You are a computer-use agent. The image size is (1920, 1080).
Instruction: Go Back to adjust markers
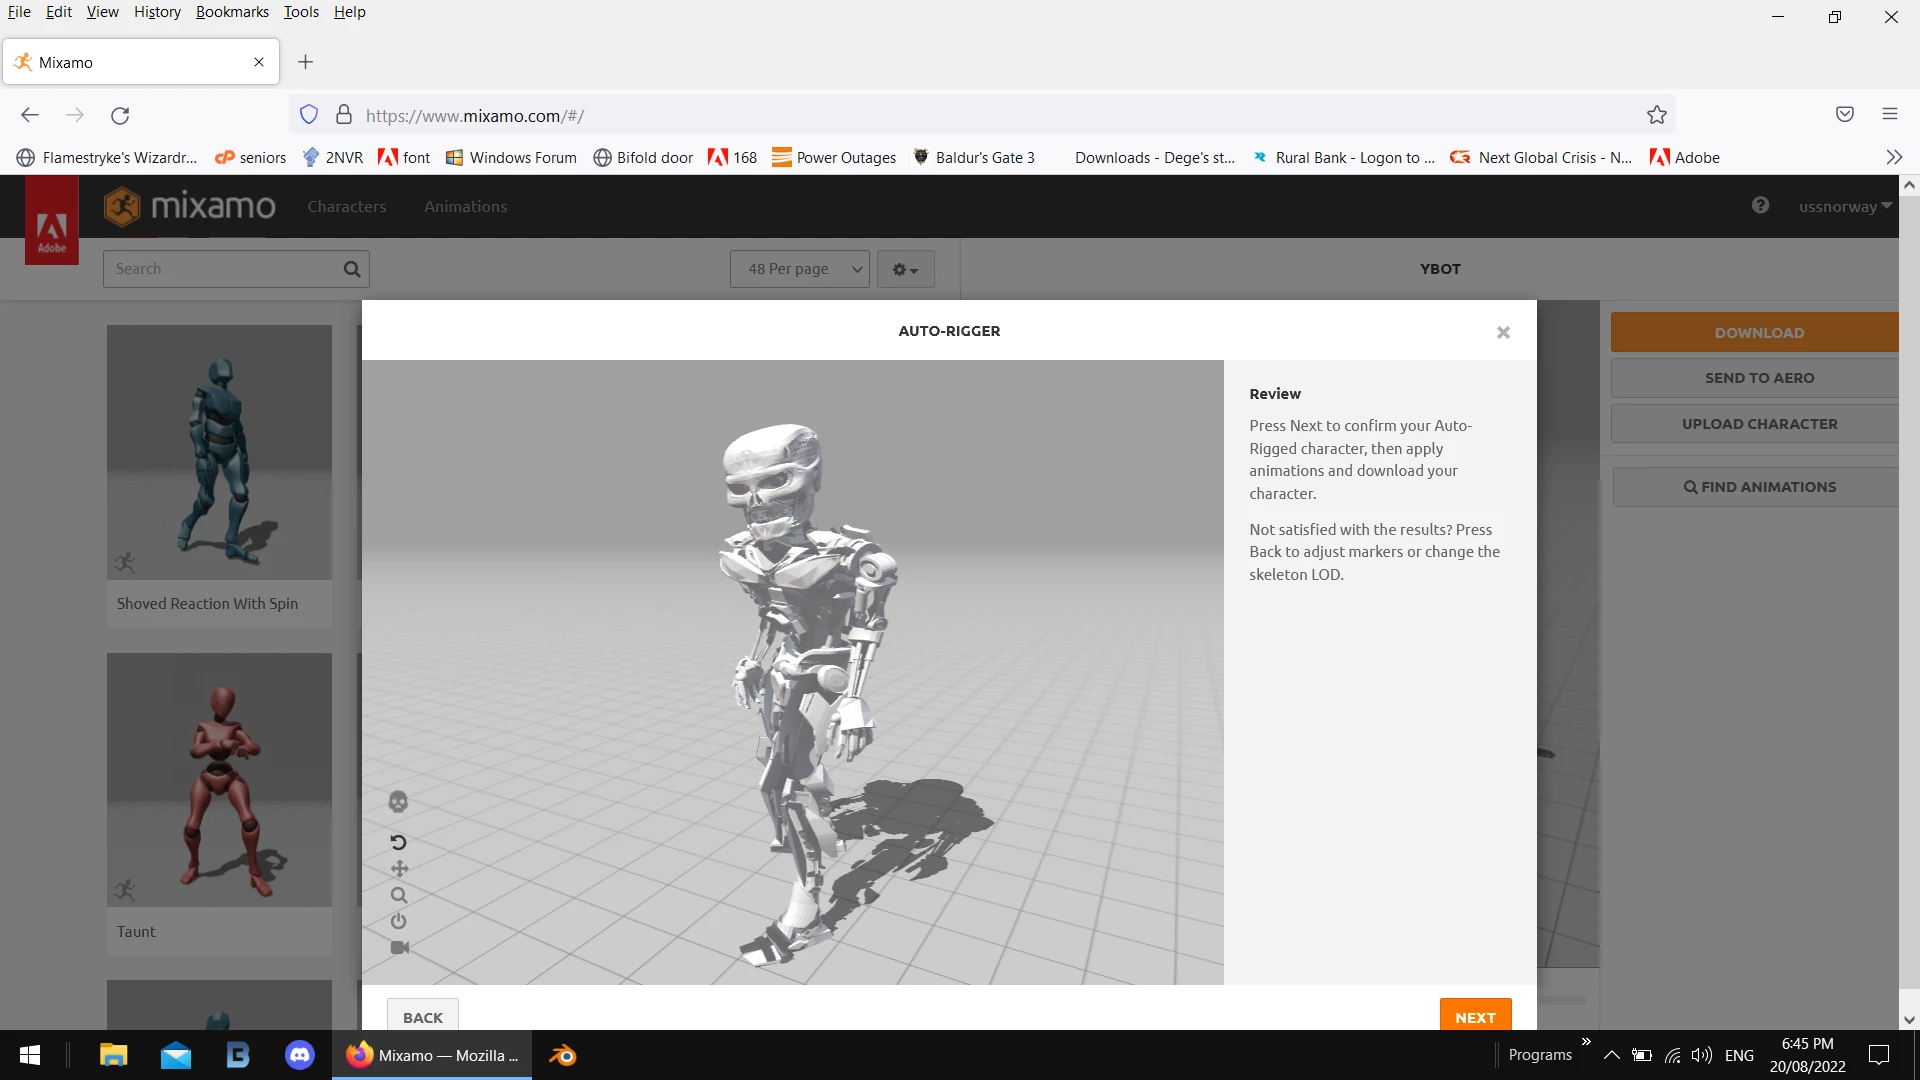422,1016
